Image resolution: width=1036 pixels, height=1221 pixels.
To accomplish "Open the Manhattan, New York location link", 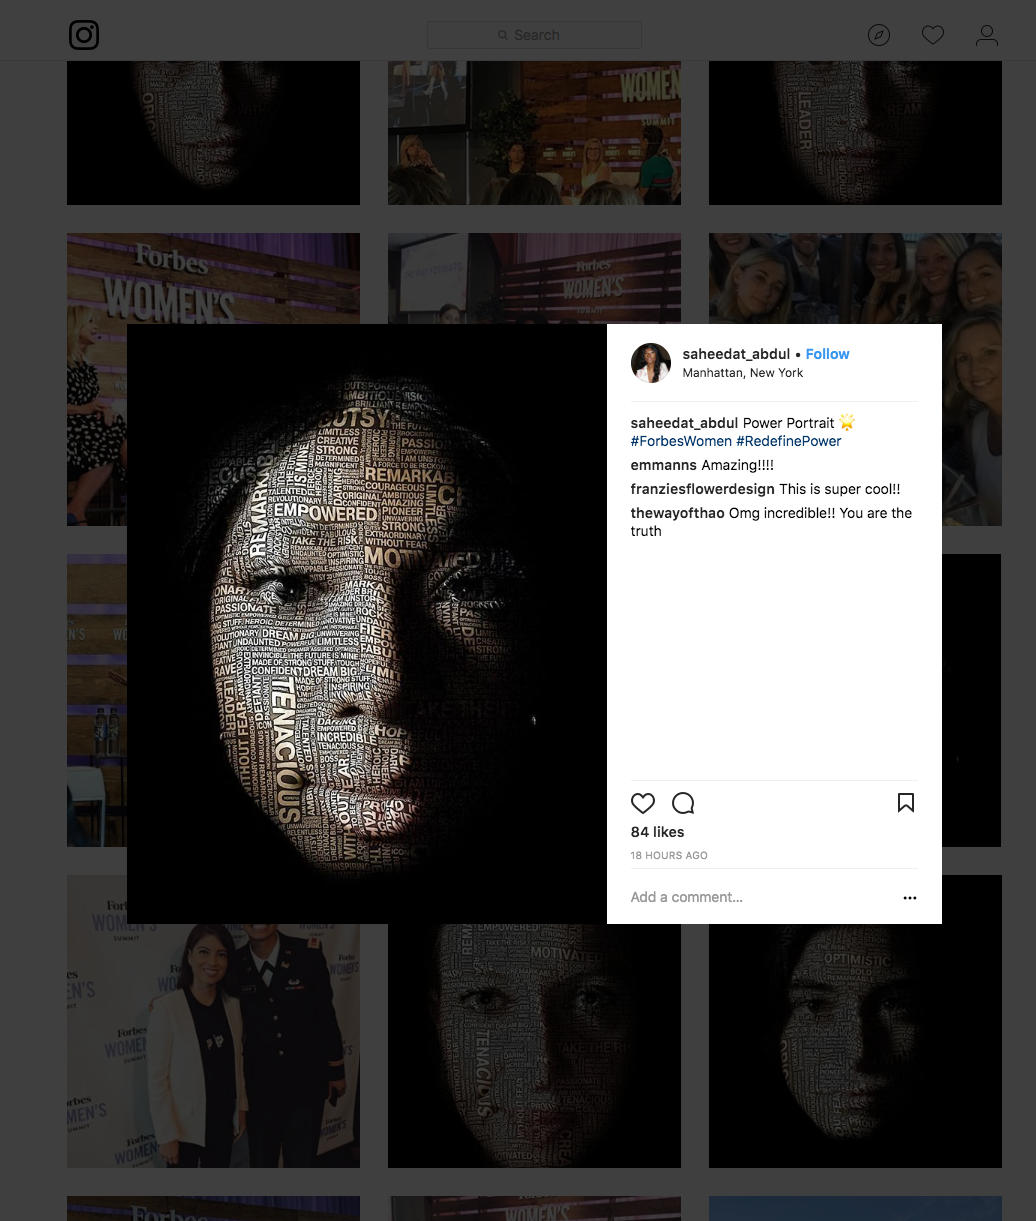I will pos(743,373).
